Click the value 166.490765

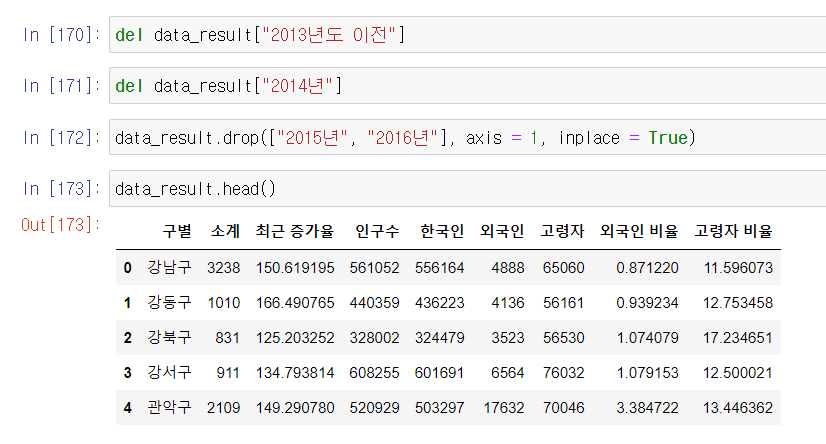click(x=295, y=303)
